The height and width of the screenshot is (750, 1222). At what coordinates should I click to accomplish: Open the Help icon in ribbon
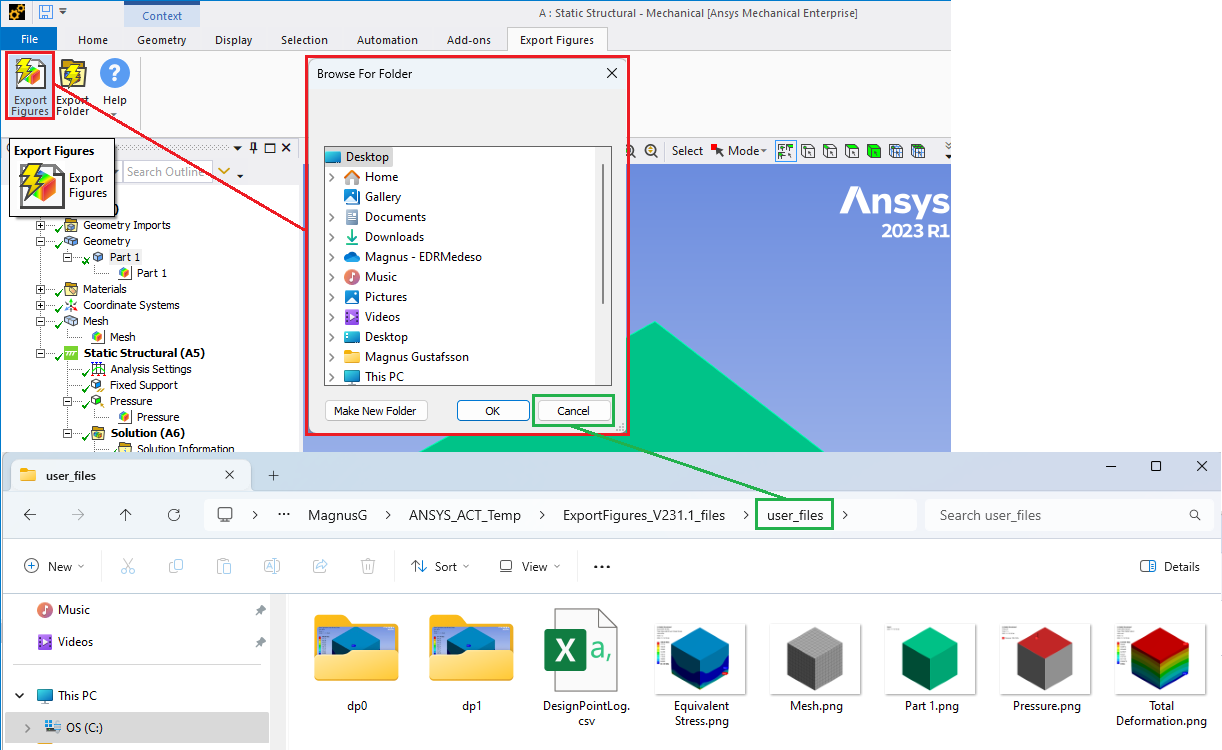coord(115,83)
